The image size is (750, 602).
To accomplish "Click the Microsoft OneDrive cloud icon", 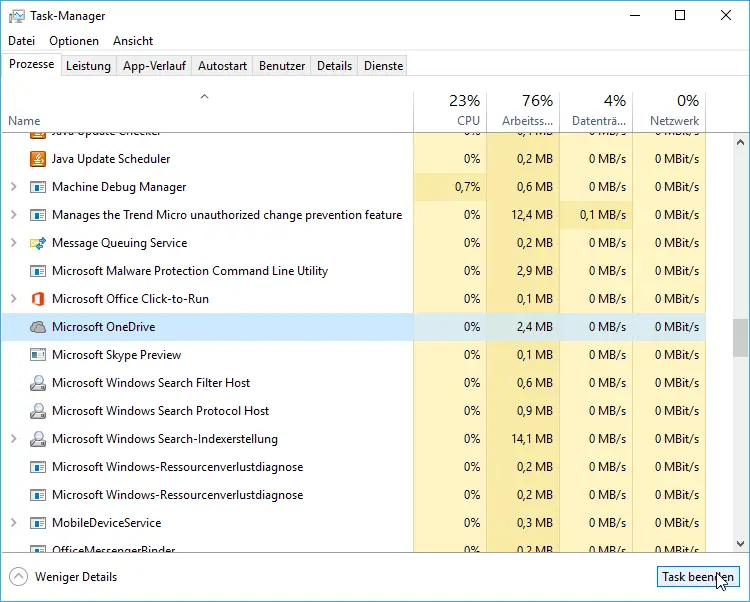I will tap(38, 327).
